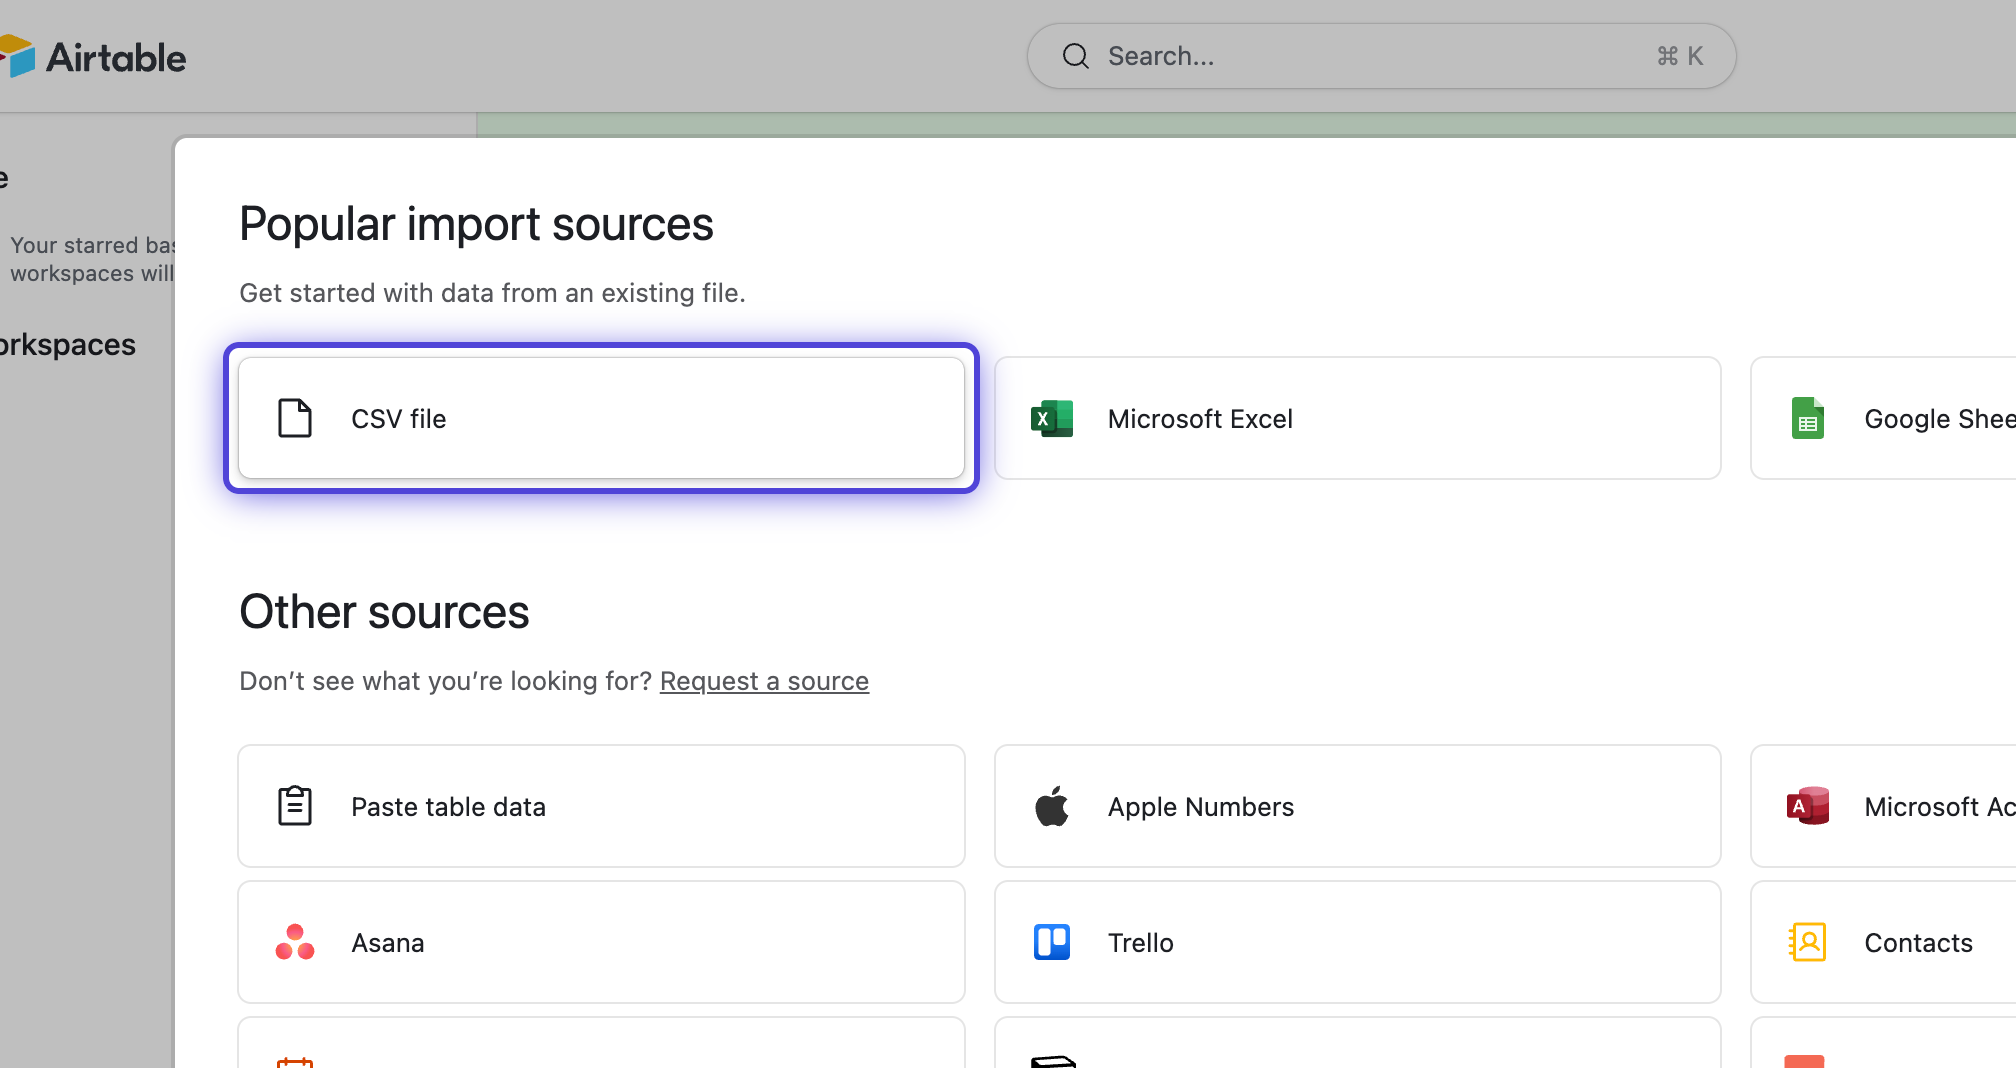The height and width of the screenshot is (1068, 2016).
Task: Click the yellow Contacts address book icon
Action: click(x=1807, y=942)
